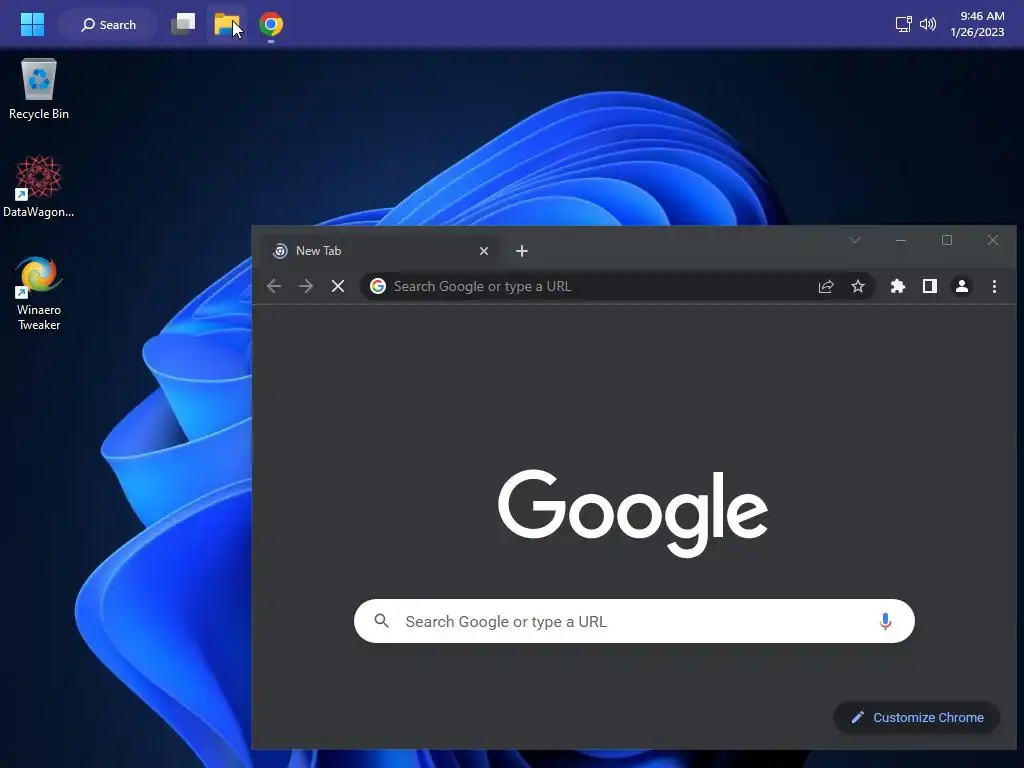Click the Chrome taskbar icon

tap(271, 25)
